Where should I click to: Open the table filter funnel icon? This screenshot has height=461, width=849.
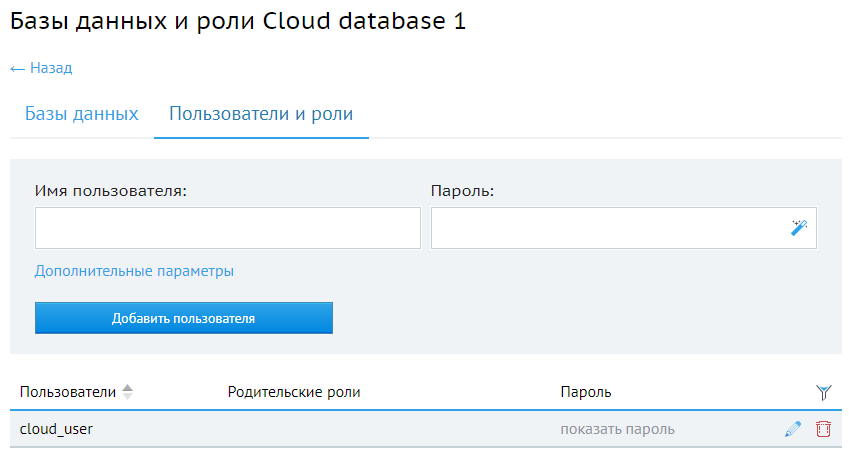coord(823,392)
